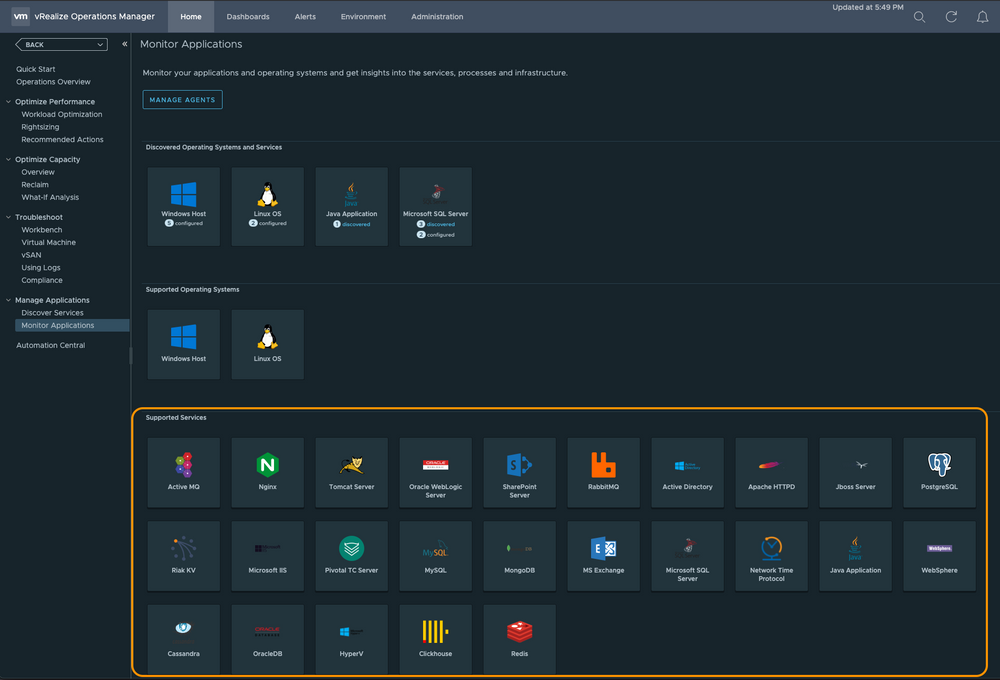Image resolution: width=1000 pixels, height=680 pixels.
Task: Open the notifications bell icon
Action: coord(982,17)
